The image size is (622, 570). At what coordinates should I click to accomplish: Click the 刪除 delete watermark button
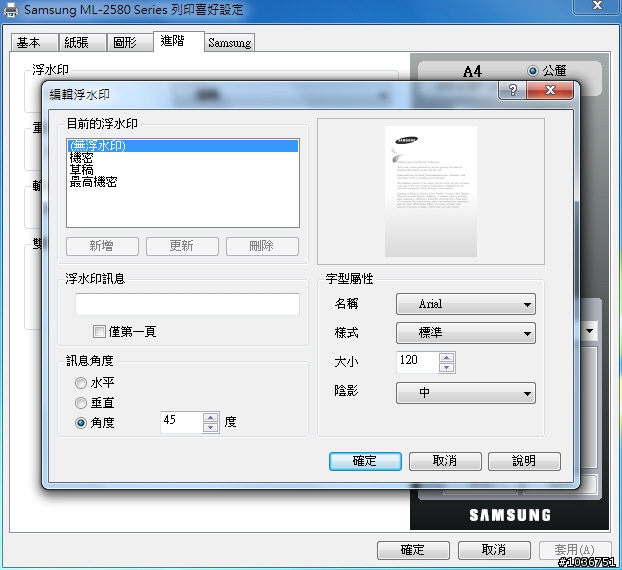[x=262, y=246]
